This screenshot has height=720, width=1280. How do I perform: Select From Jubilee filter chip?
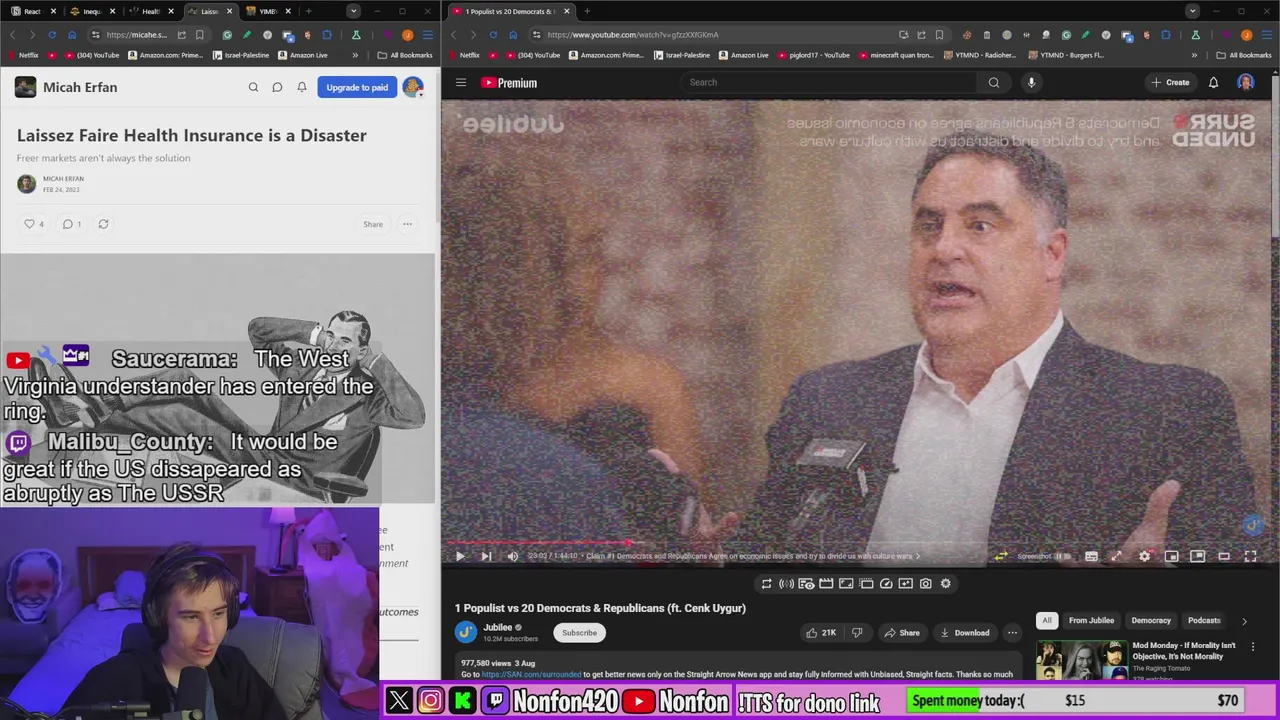coord(1091,620)
